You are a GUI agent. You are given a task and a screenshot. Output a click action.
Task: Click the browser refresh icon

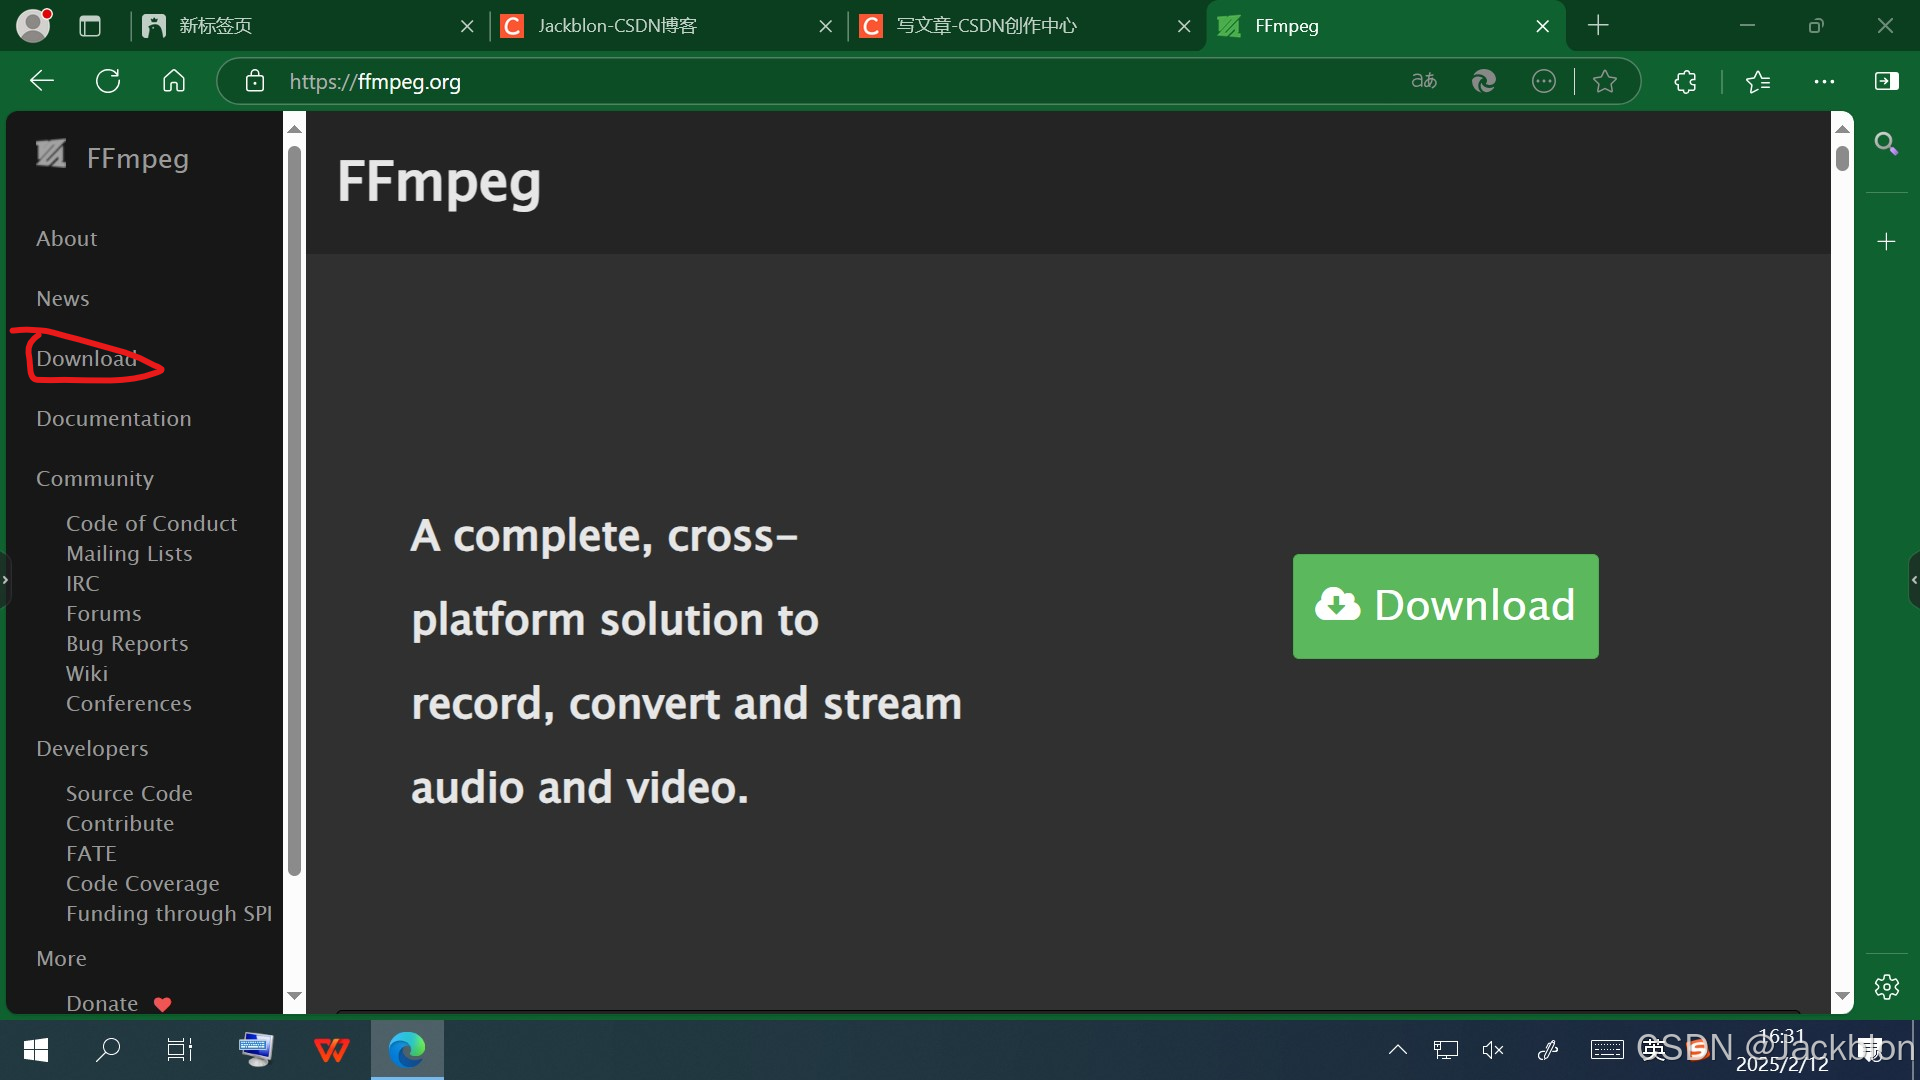pyautogui.click(x=108, y=81)
